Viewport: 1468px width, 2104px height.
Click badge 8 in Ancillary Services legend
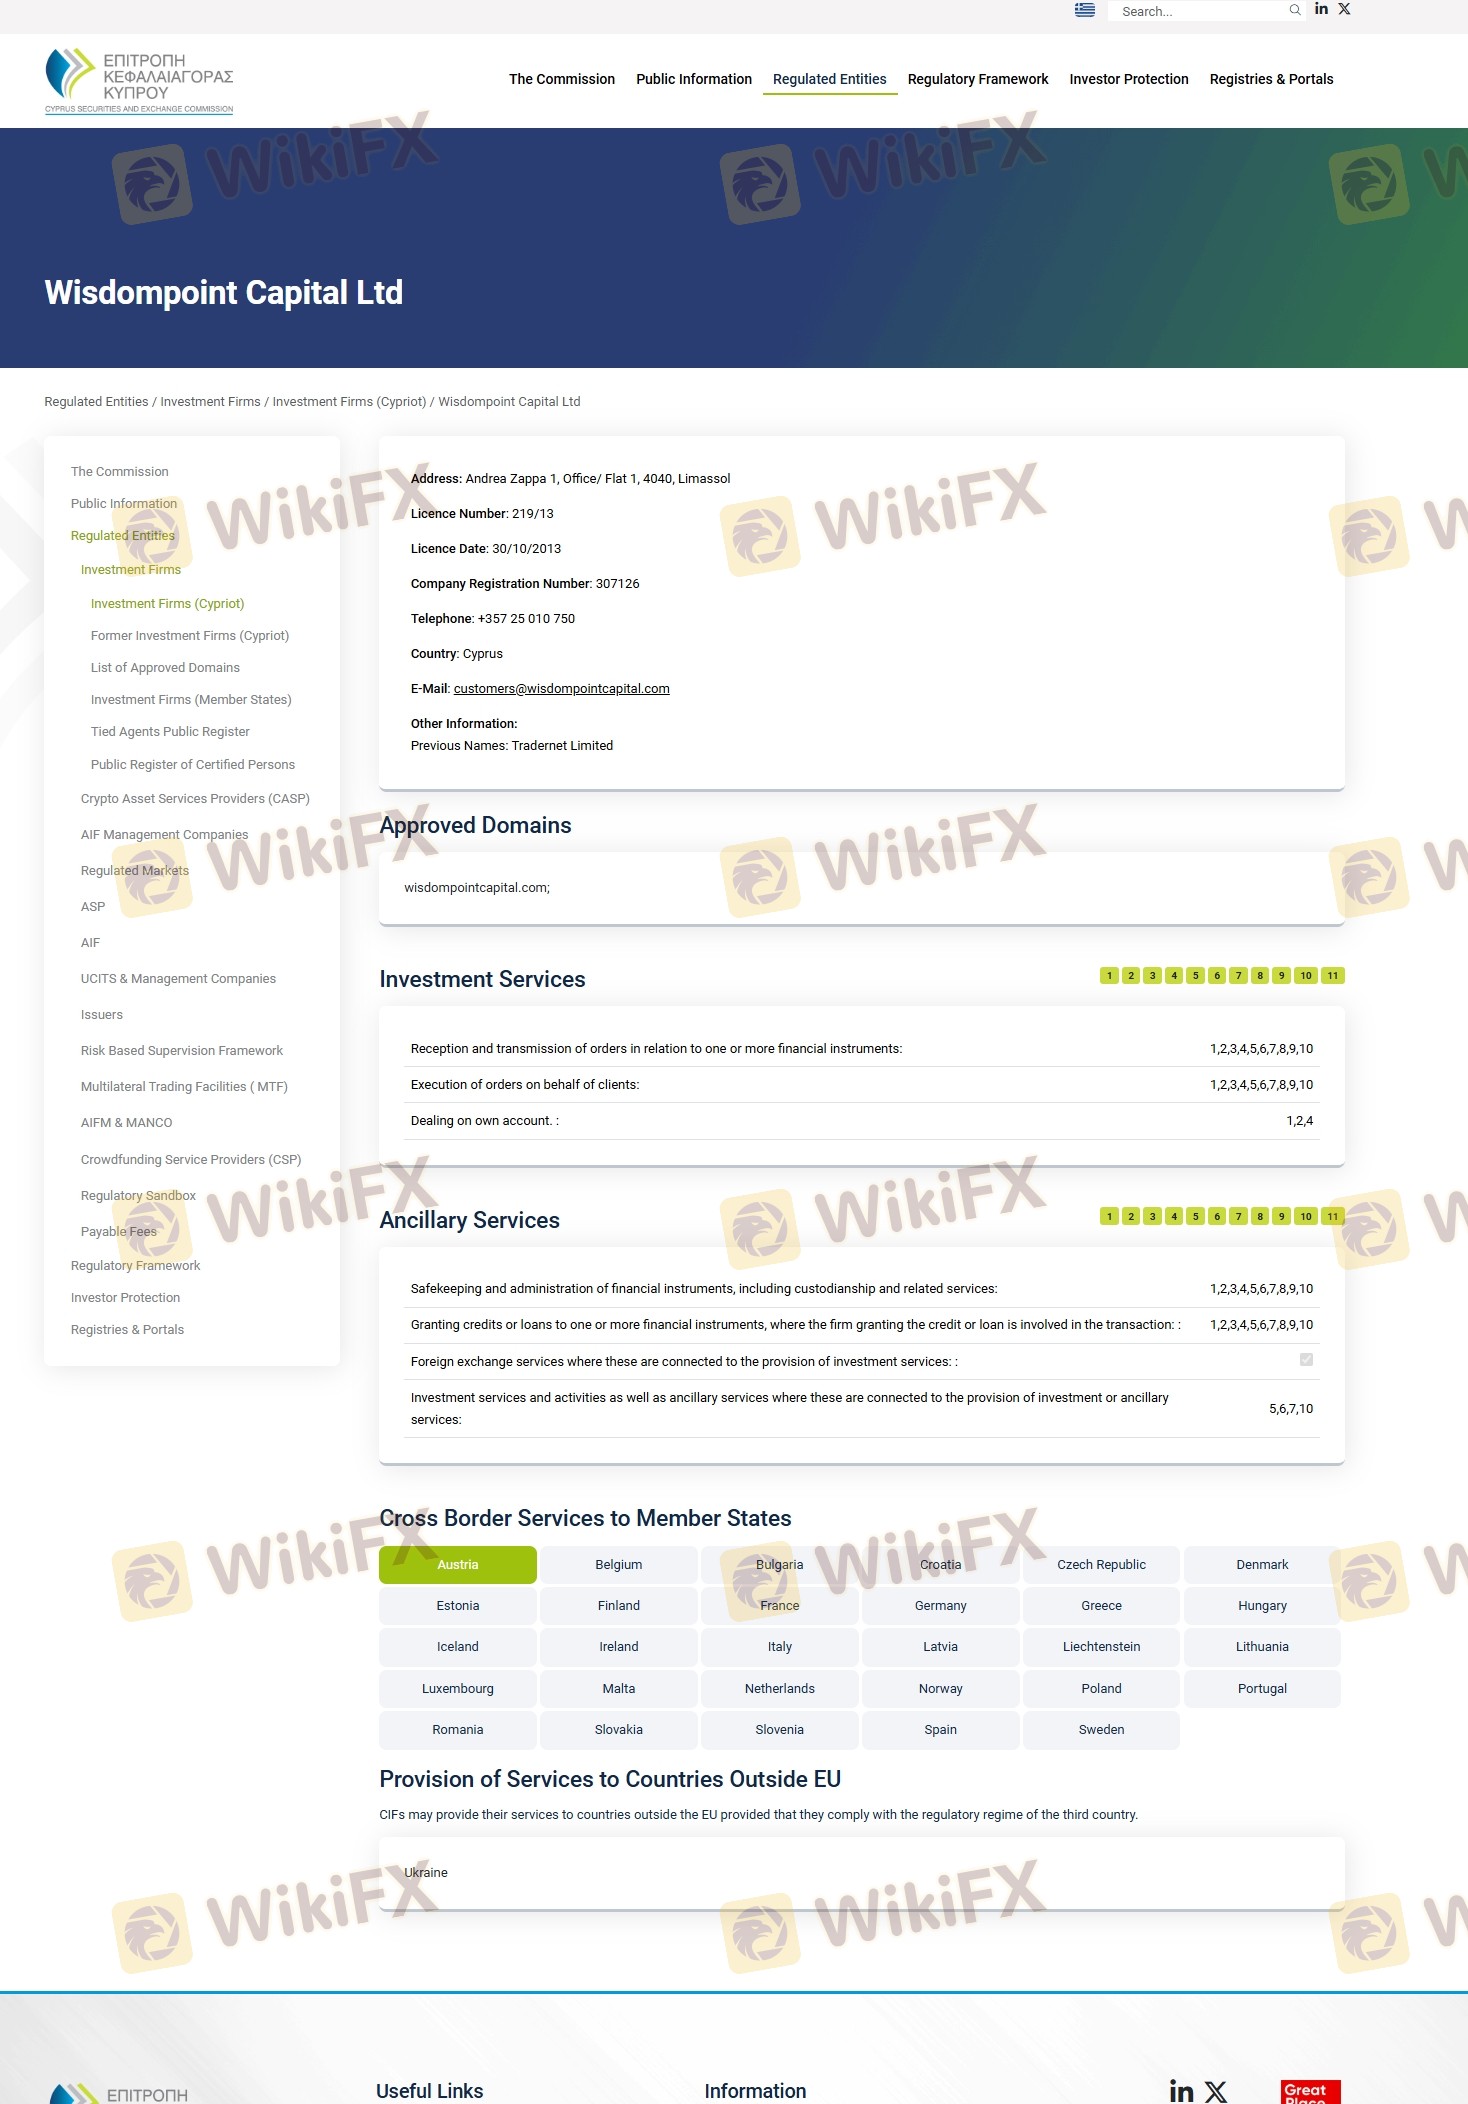click(1260, 1217)
